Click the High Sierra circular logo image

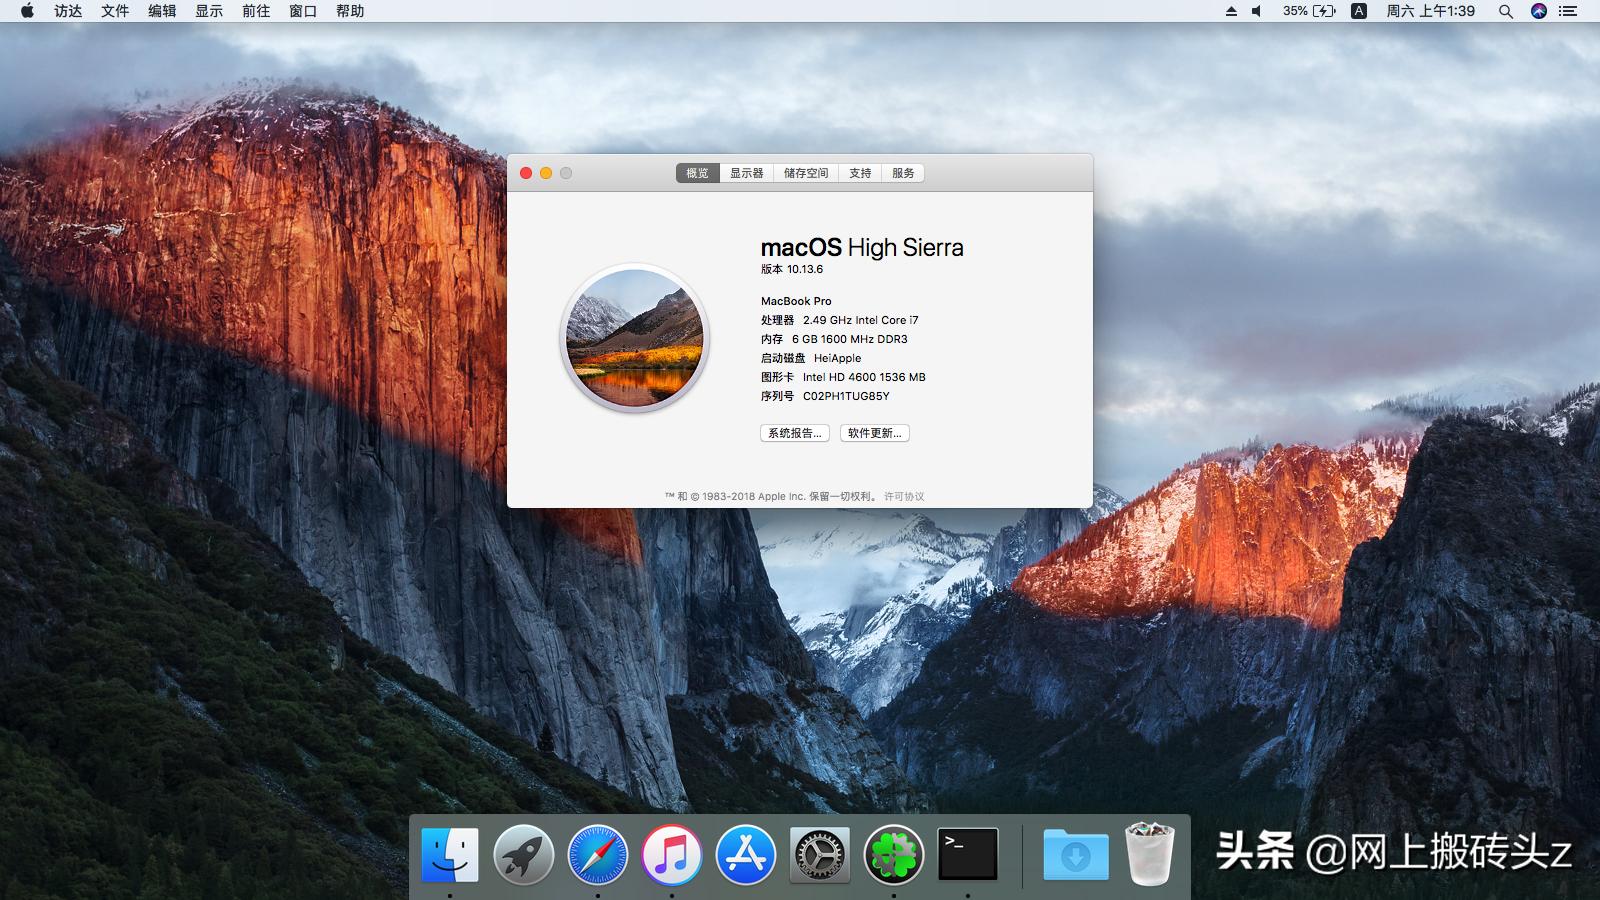click(x=635, y=338)
